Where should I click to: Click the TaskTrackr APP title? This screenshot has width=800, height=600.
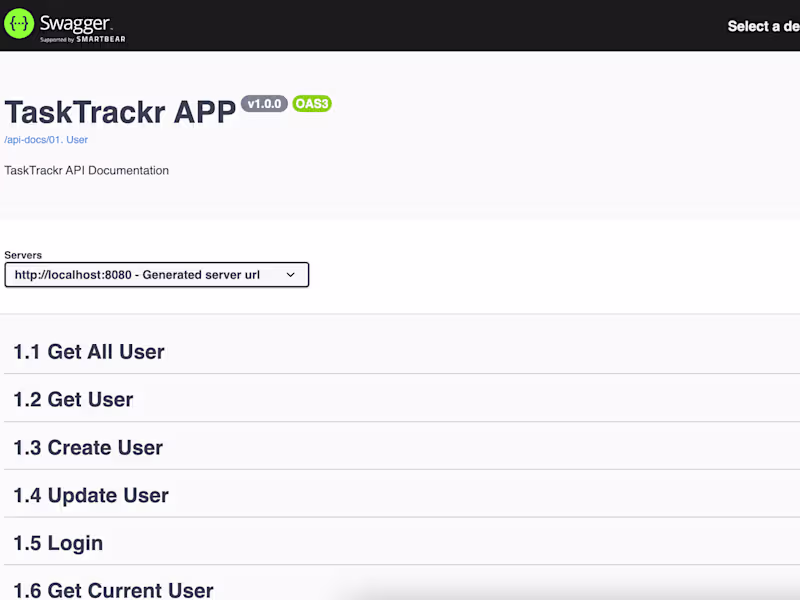coord(120,112)
